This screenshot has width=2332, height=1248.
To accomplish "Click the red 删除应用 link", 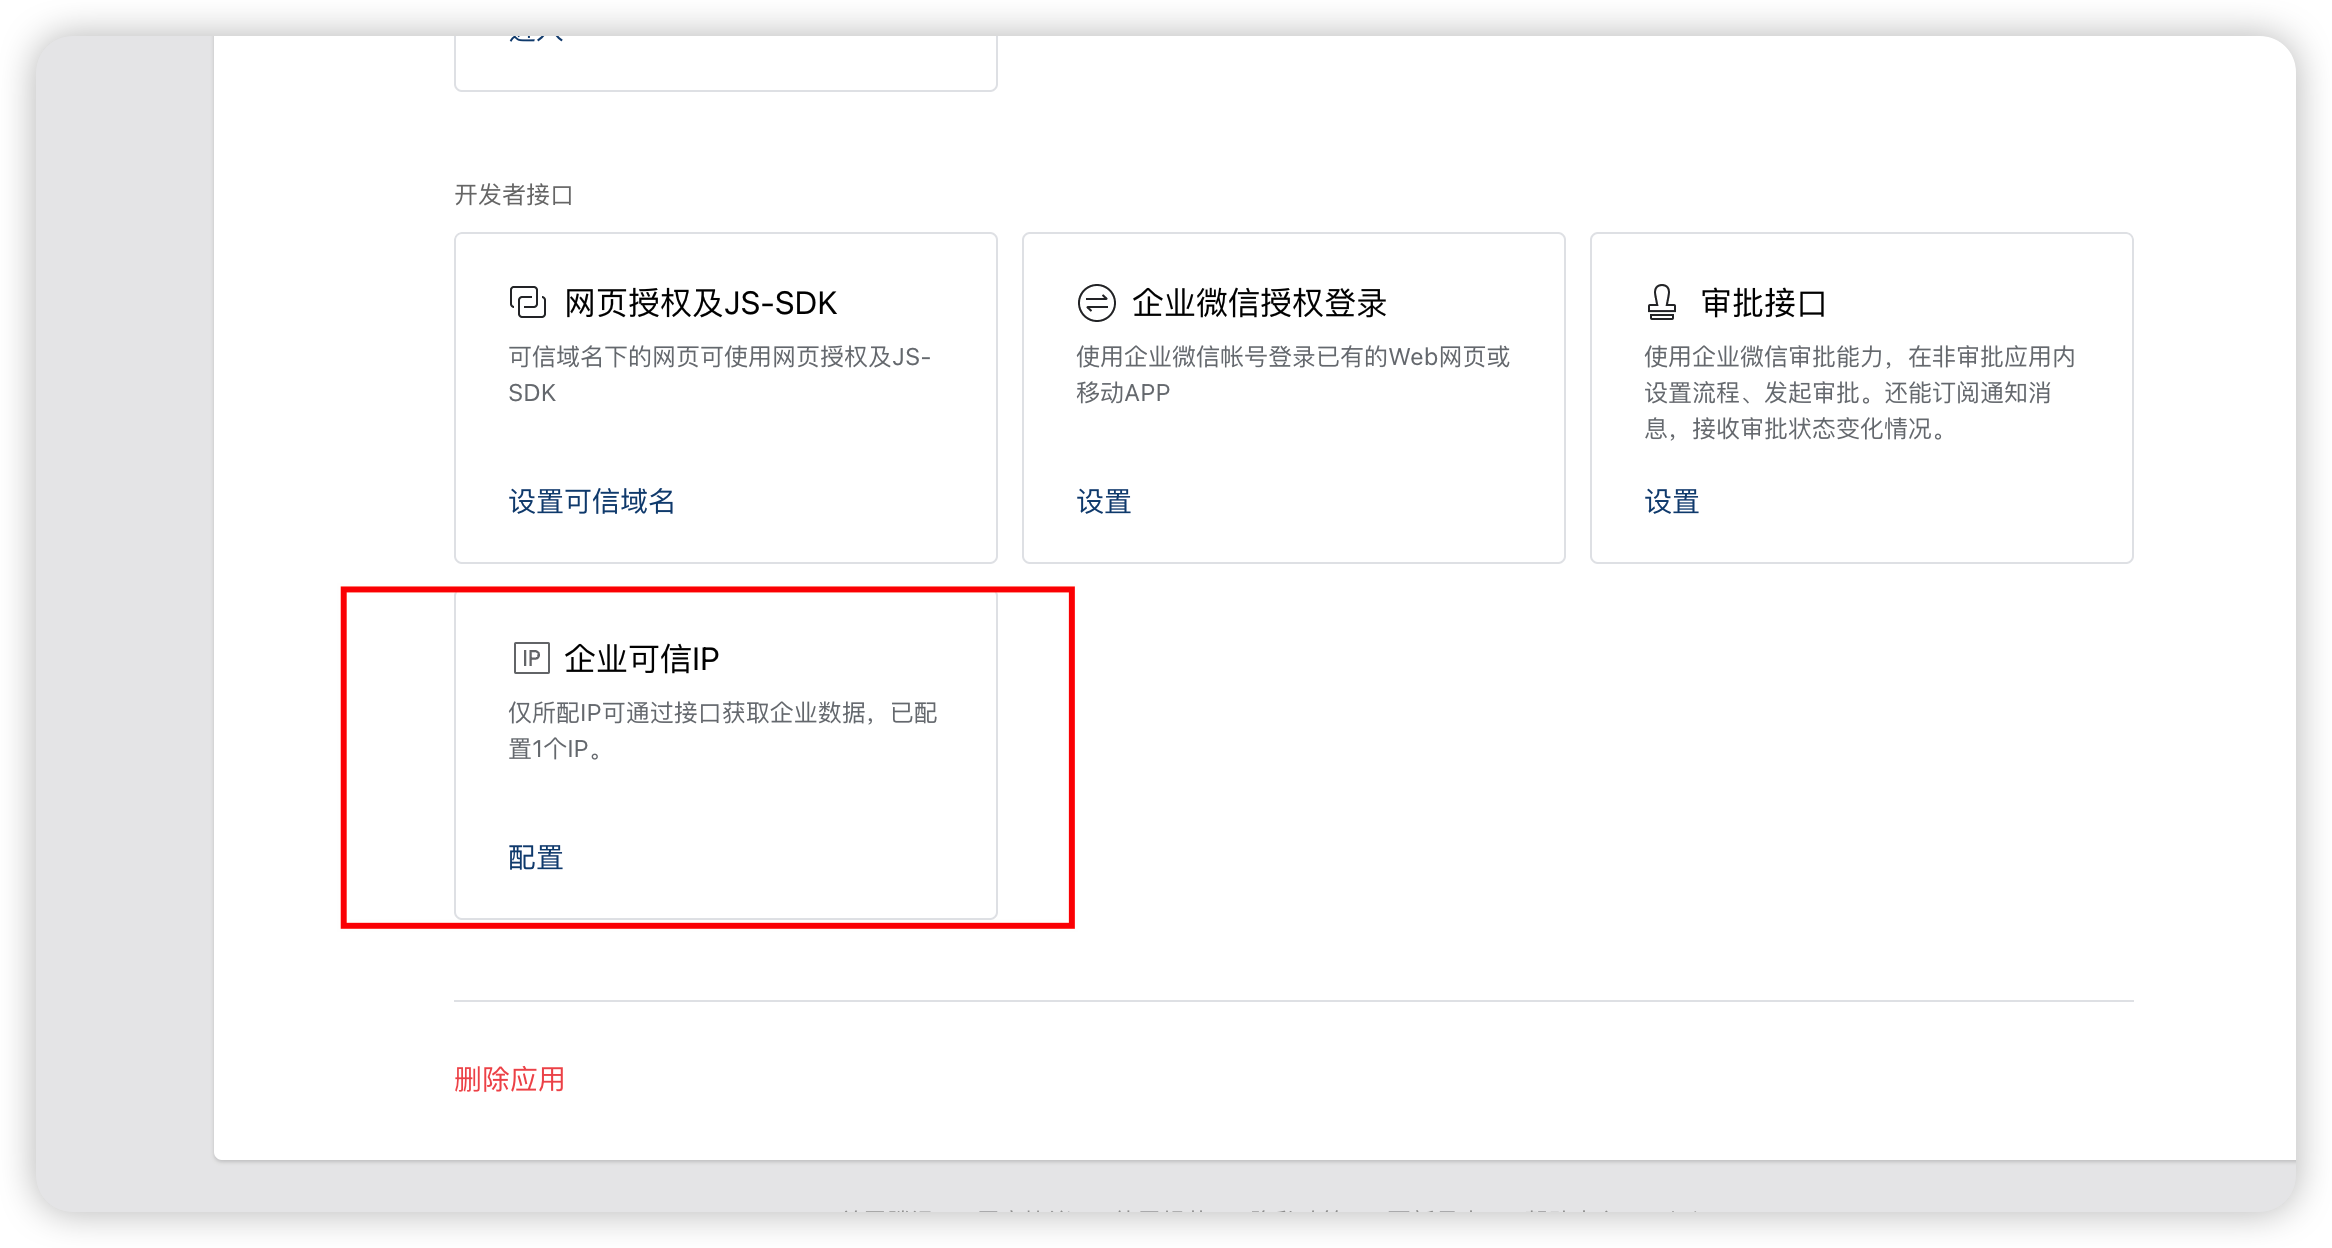I will pos(509,1079).
